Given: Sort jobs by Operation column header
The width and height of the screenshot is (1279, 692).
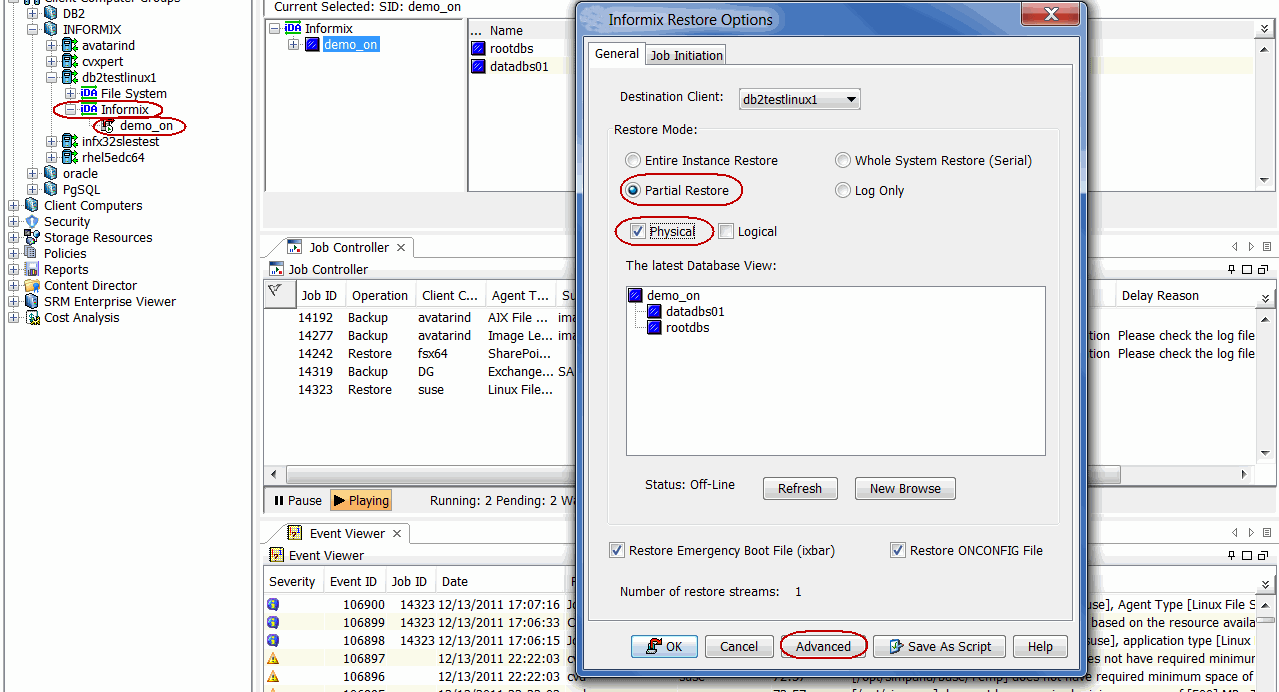Looking at the screenshot, I should coord(379,295).
